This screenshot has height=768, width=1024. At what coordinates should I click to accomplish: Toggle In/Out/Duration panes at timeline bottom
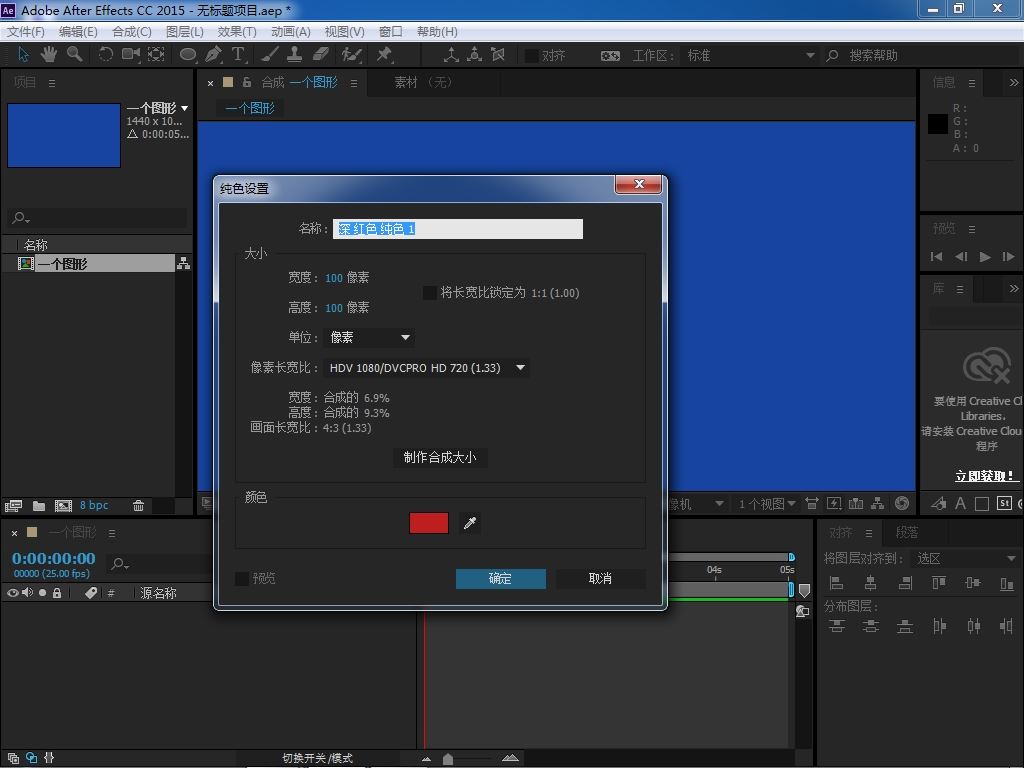[x=49, y=758]
